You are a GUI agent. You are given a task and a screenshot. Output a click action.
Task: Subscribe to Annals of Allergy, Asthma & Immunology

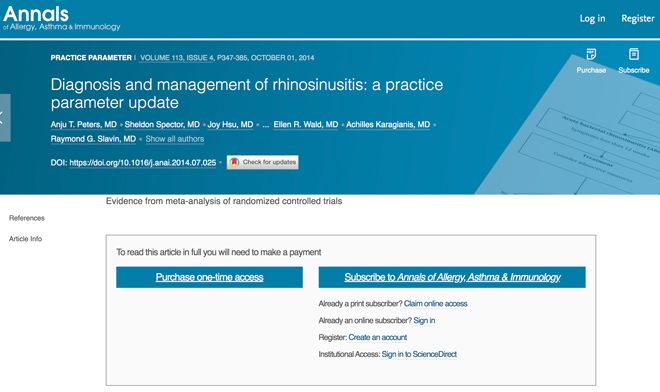(x=452, y=277)
